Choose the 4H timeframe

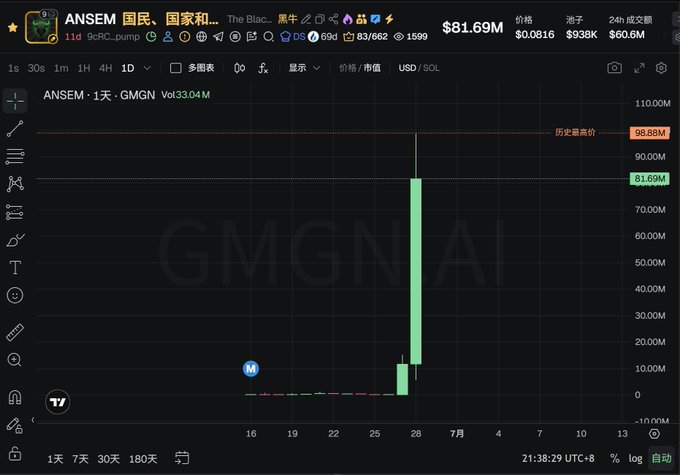point(105,68)
